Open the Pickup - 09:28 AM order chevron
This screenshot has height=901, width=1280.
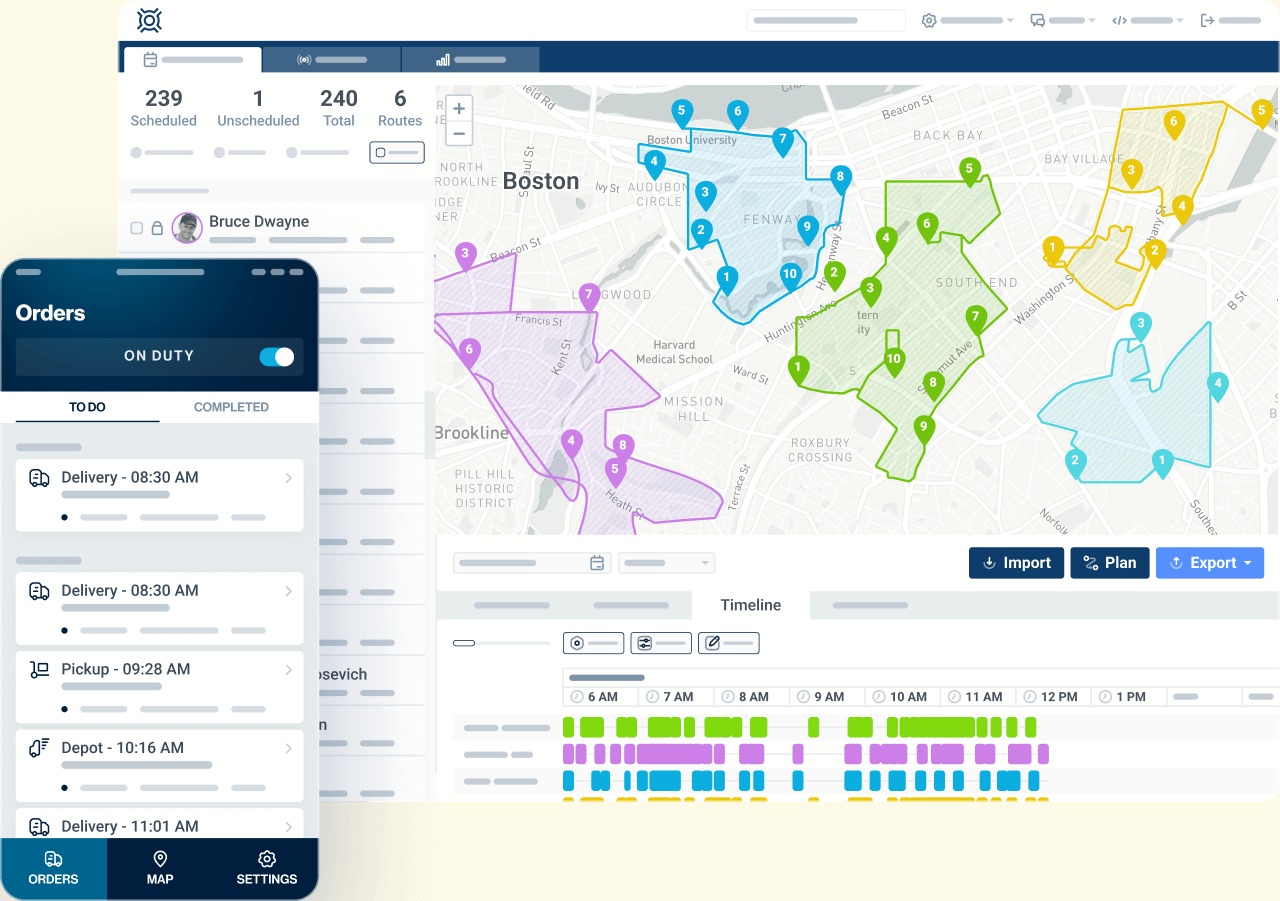[x=288, y=670]
